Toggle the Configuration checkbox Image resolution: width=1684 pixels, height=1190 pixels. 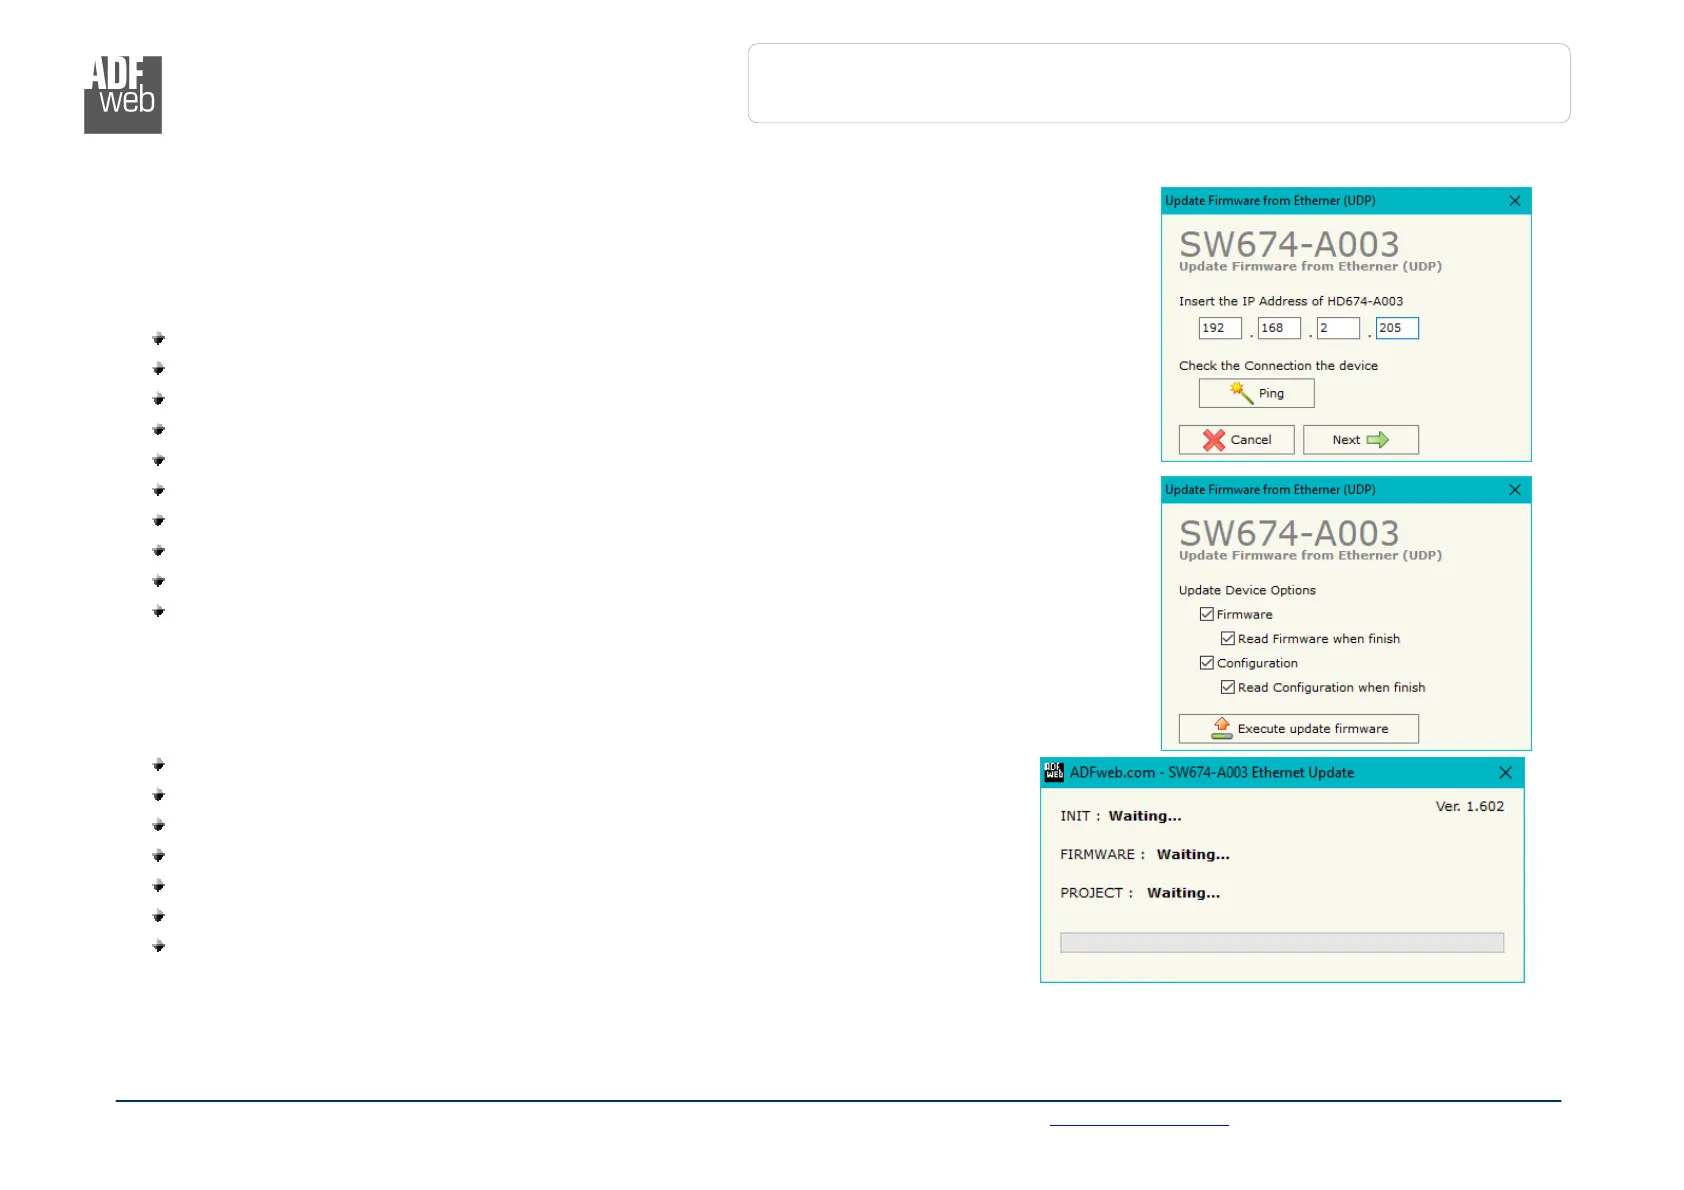1207,663
